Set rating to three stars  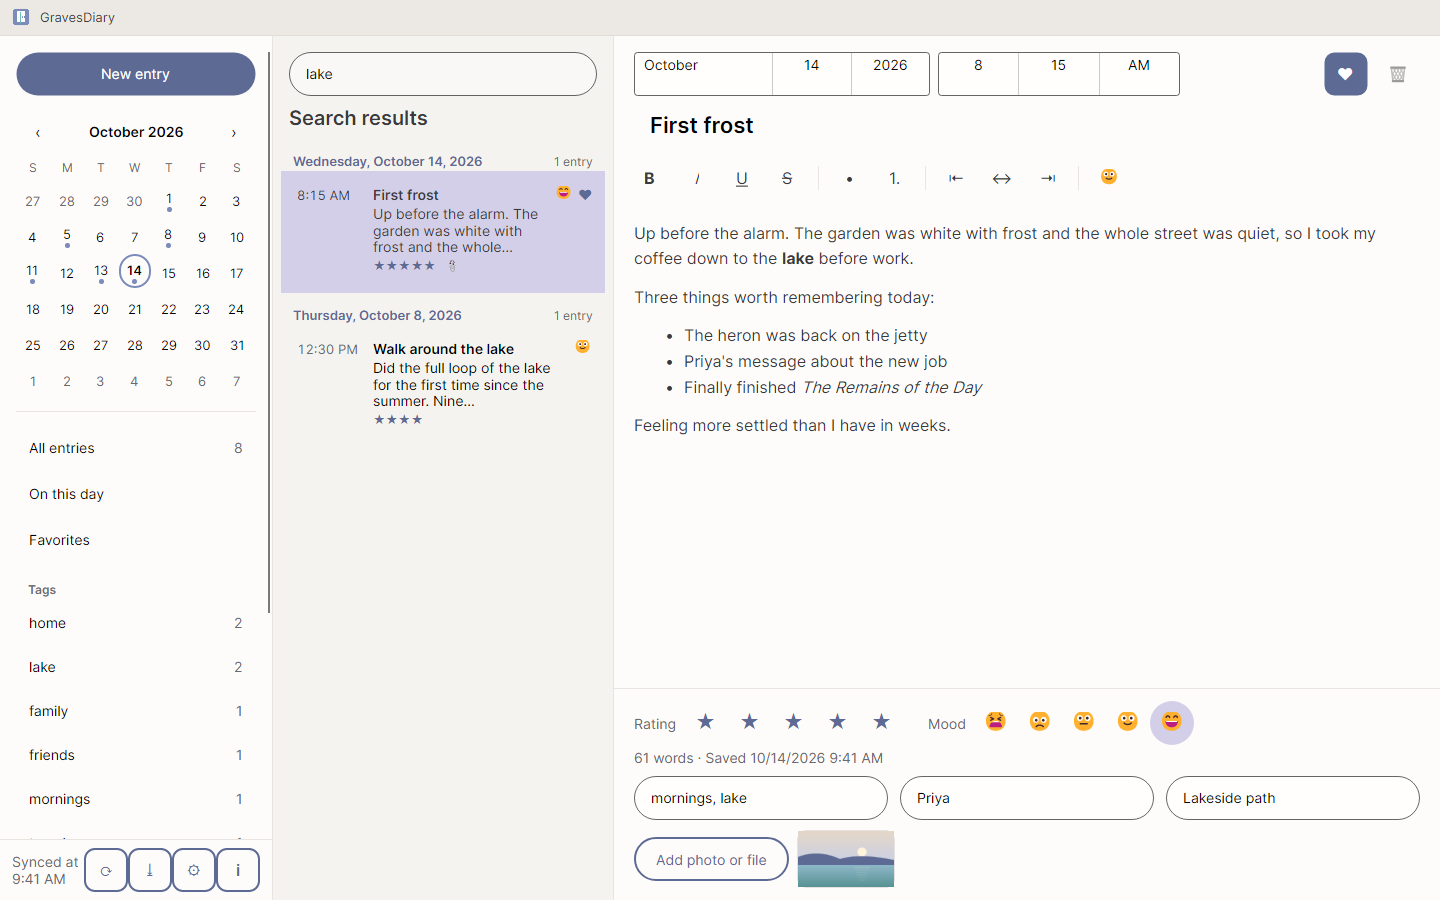pos(794,722)
